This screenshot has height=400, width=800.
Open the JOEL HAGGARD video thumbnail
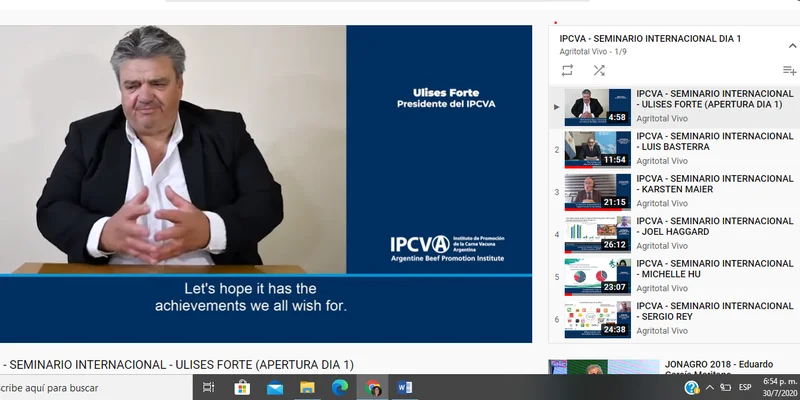[597, 235]
